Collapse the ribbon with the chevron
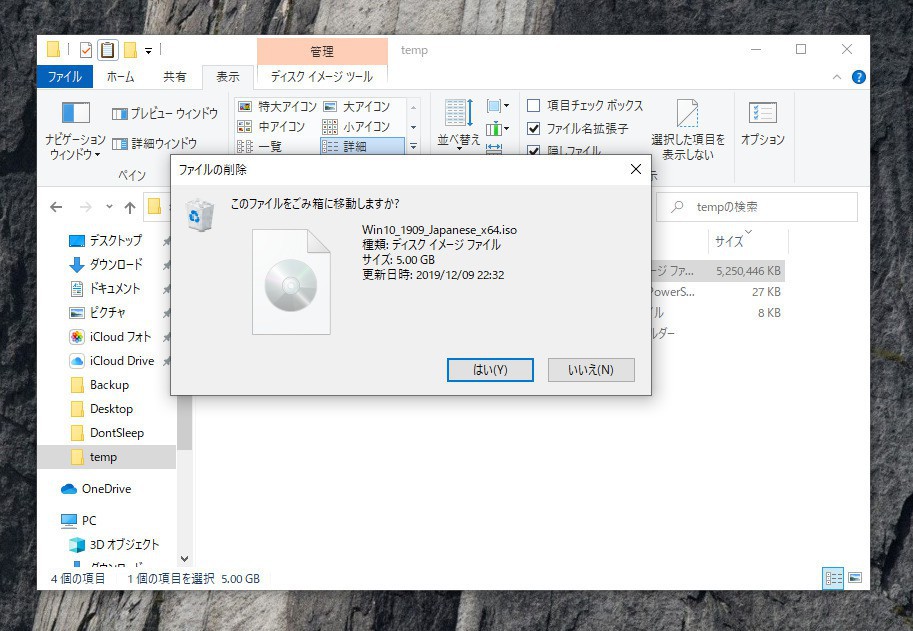Image resolution: width=913 pixels, height=631 pixels. pyautogui.click(x=837, y=77)
